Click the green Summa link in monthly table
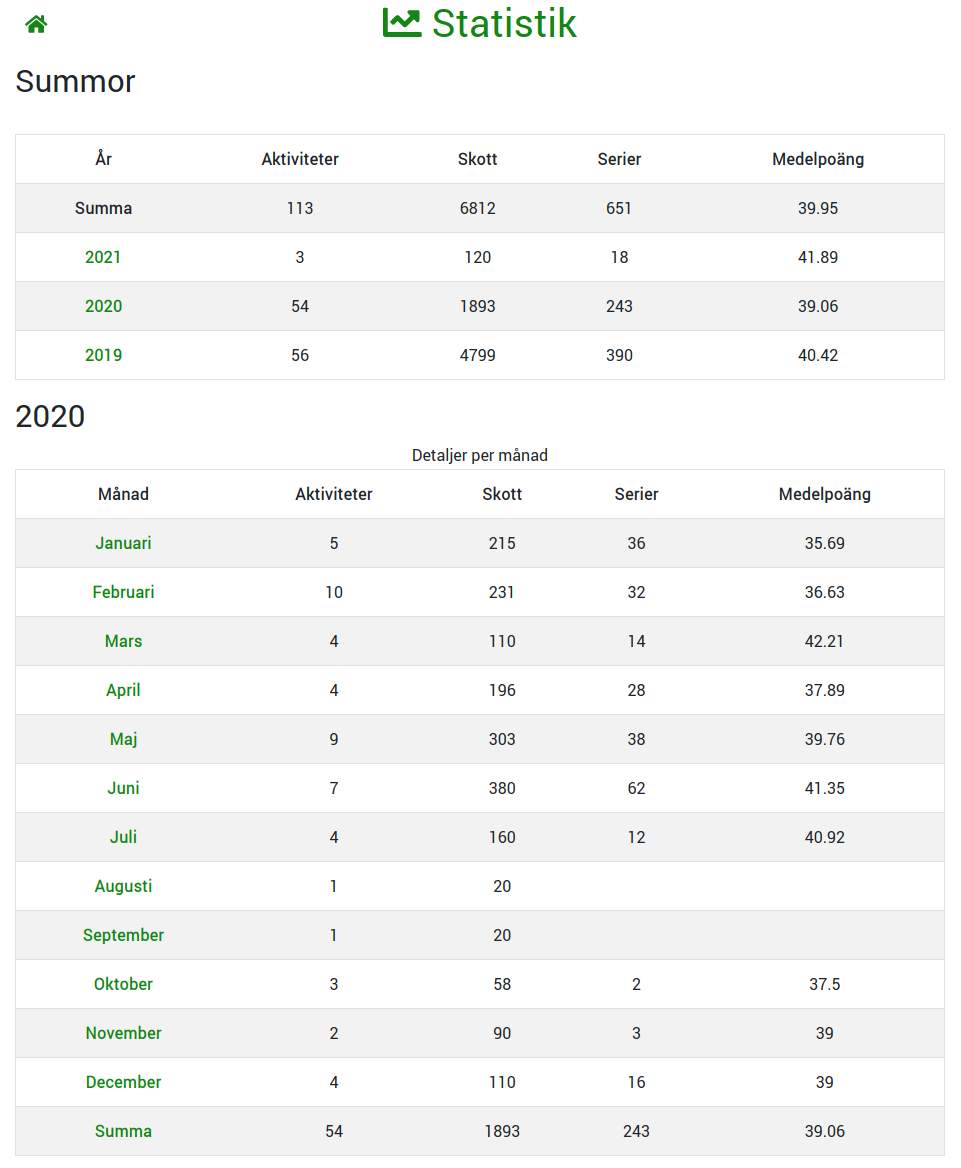Screen dimensions: 961x1168 click(124, 1131)
